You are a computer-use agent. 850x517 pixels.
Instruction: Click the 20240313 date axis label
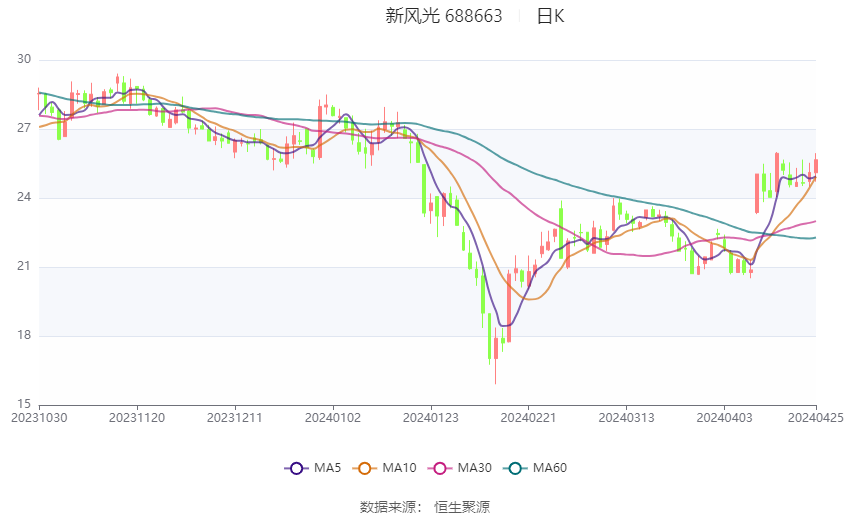point(627,418)
